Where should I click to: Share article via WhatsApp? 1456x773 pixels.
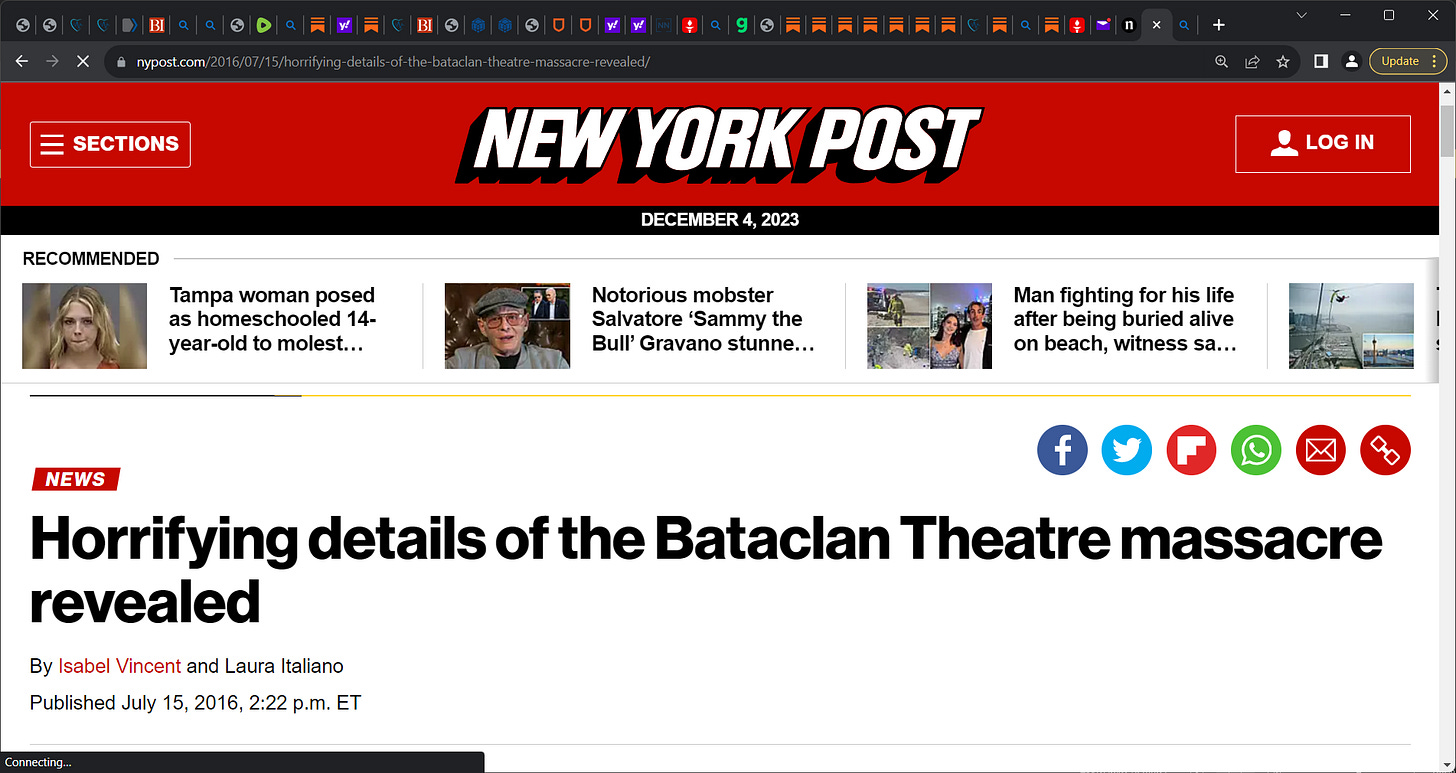pos(1256,450)
